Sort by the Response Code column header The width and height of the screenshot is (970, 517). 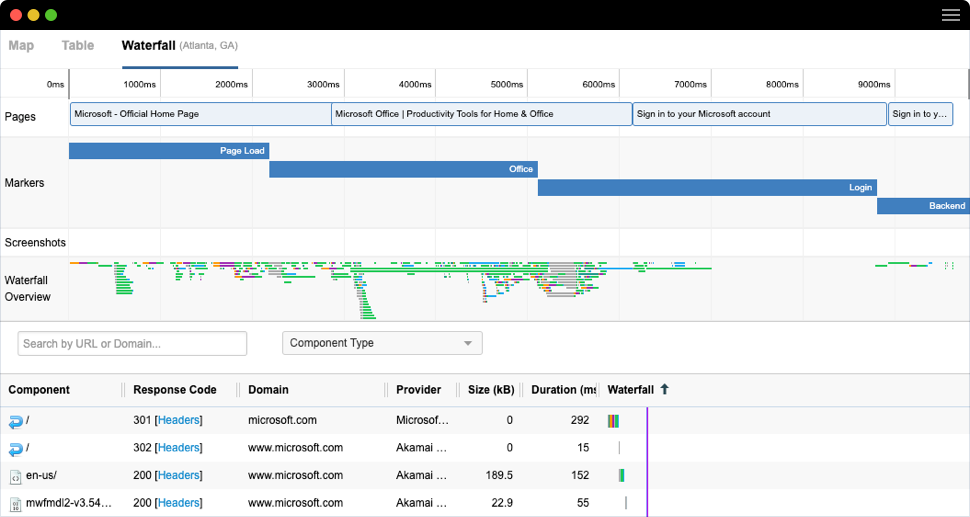click(x=174, y=390)
